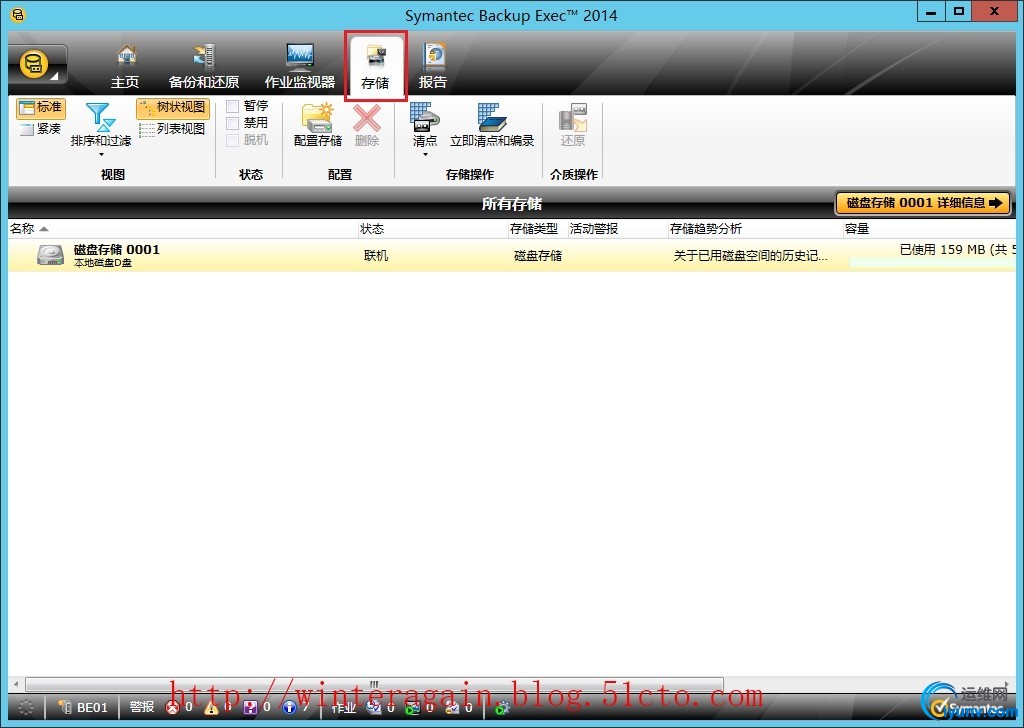Enable 列表视图 list view
Screen dimensions: 1024x728
tap(173, 129)
